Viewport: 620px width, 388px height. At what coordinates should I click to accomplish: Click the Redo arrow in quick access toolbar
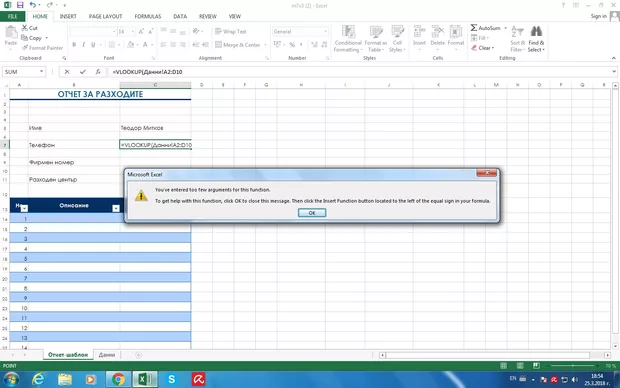pos(49,5)
